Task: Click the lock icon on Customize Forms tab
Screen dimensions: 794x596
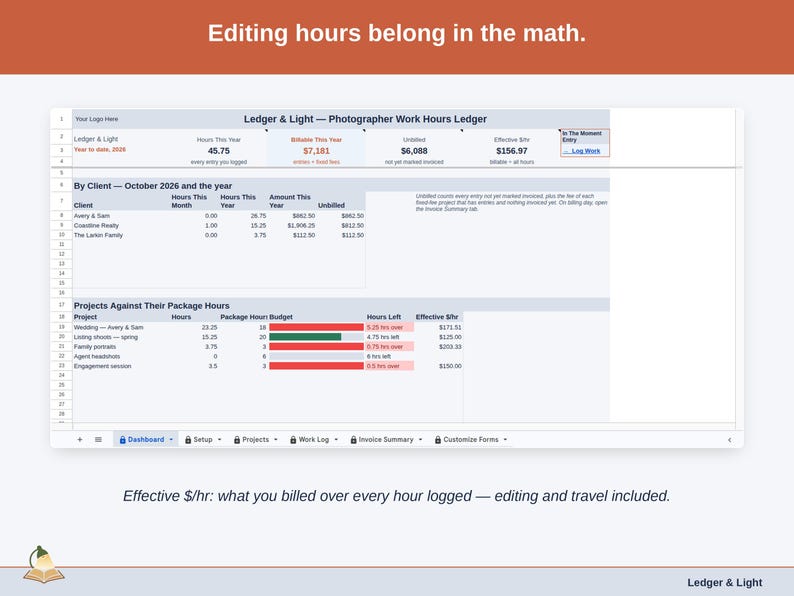Action: [438, 440]
